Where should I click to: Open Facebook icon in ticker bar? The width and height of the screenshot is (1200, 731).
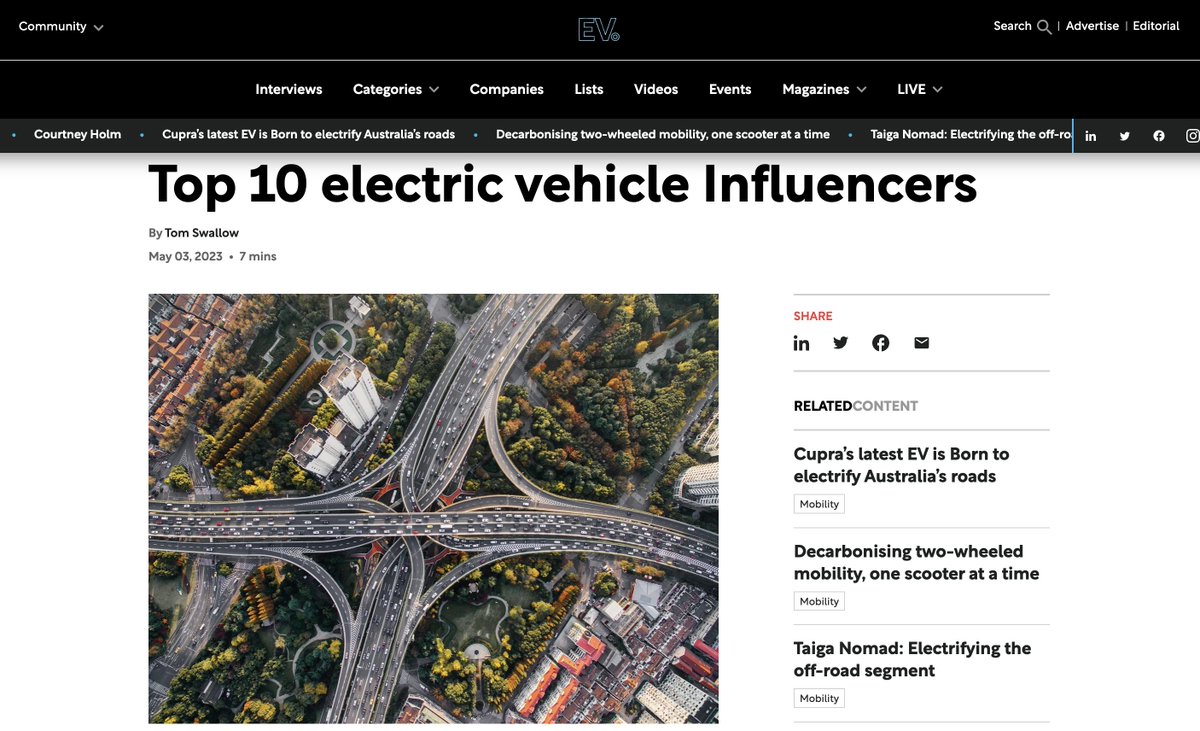click(1158, 136)
